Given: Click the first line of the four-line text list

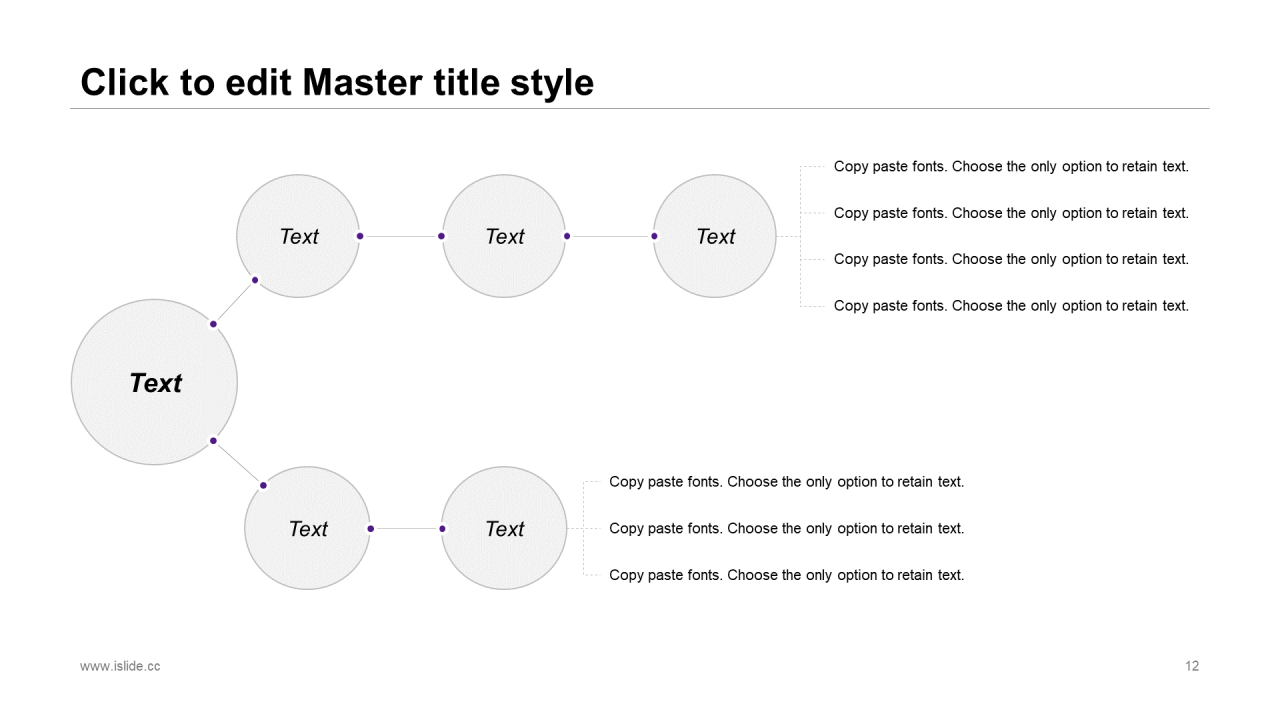Looking at the screenshot, I should (x=1011, y=167).
